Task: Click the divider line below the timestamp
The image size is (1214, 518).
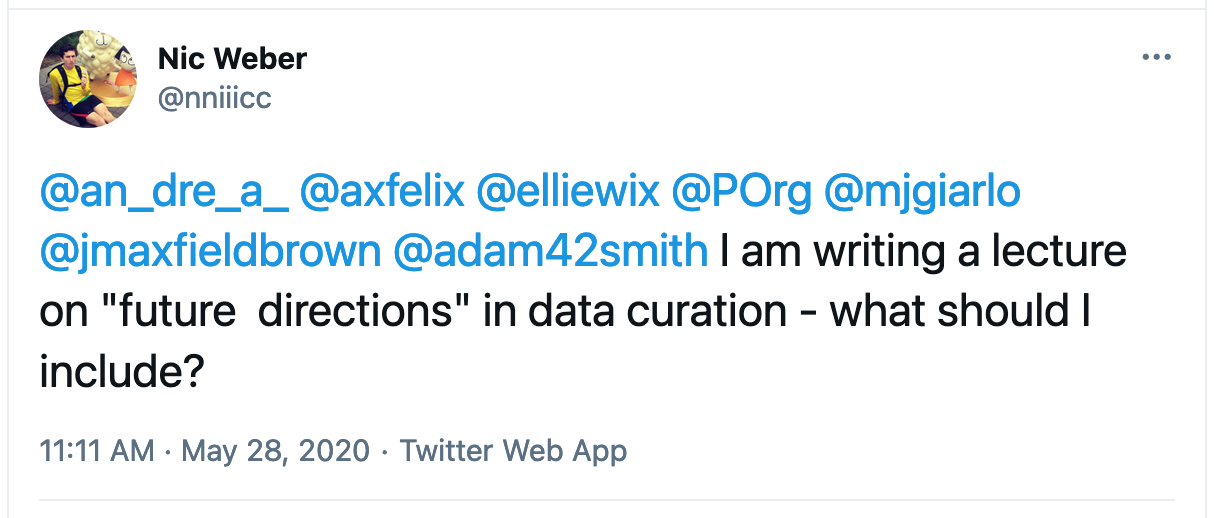Action: pyautogui.click(x=606, y=500)
